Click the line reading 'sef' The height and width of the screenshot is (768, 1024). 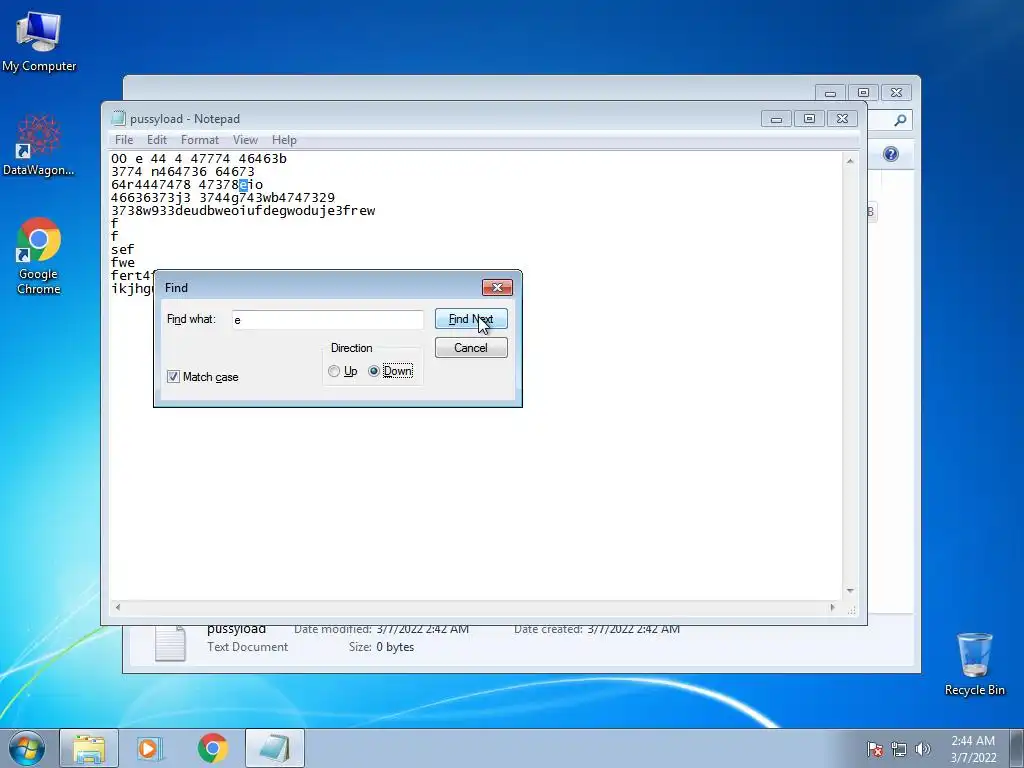pyautogui.click(x=122, y=249)
